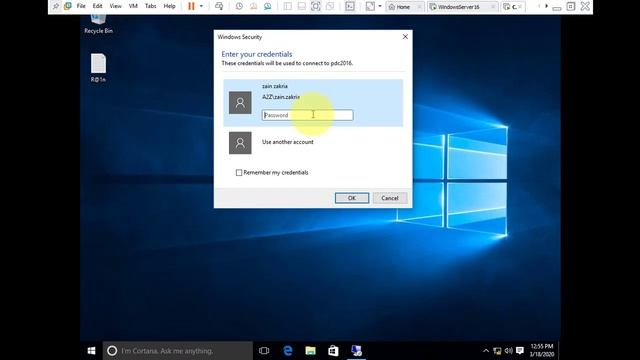Click the Remote Desktop taskbar icon
Viewport: 640px width, 360px height.
click(x=356, y=351)
